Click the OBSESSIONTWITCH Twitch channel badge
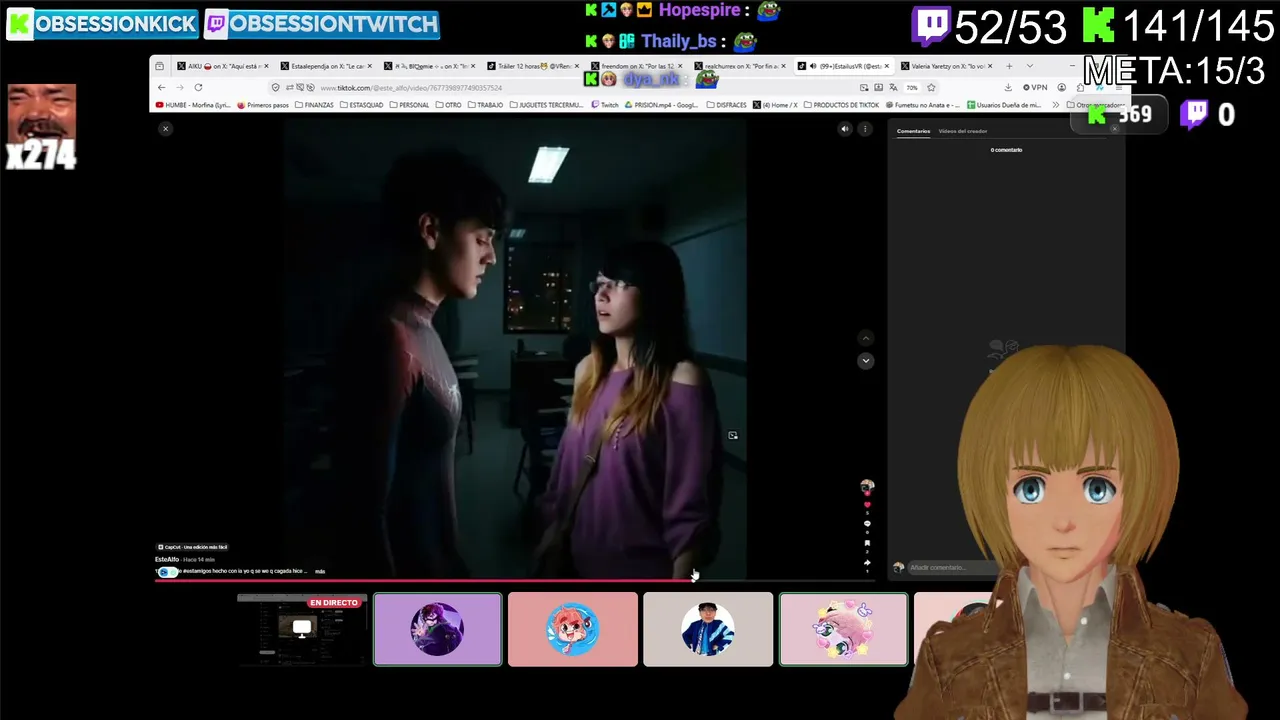The image size is (1280, 720). tap(322, 24)
